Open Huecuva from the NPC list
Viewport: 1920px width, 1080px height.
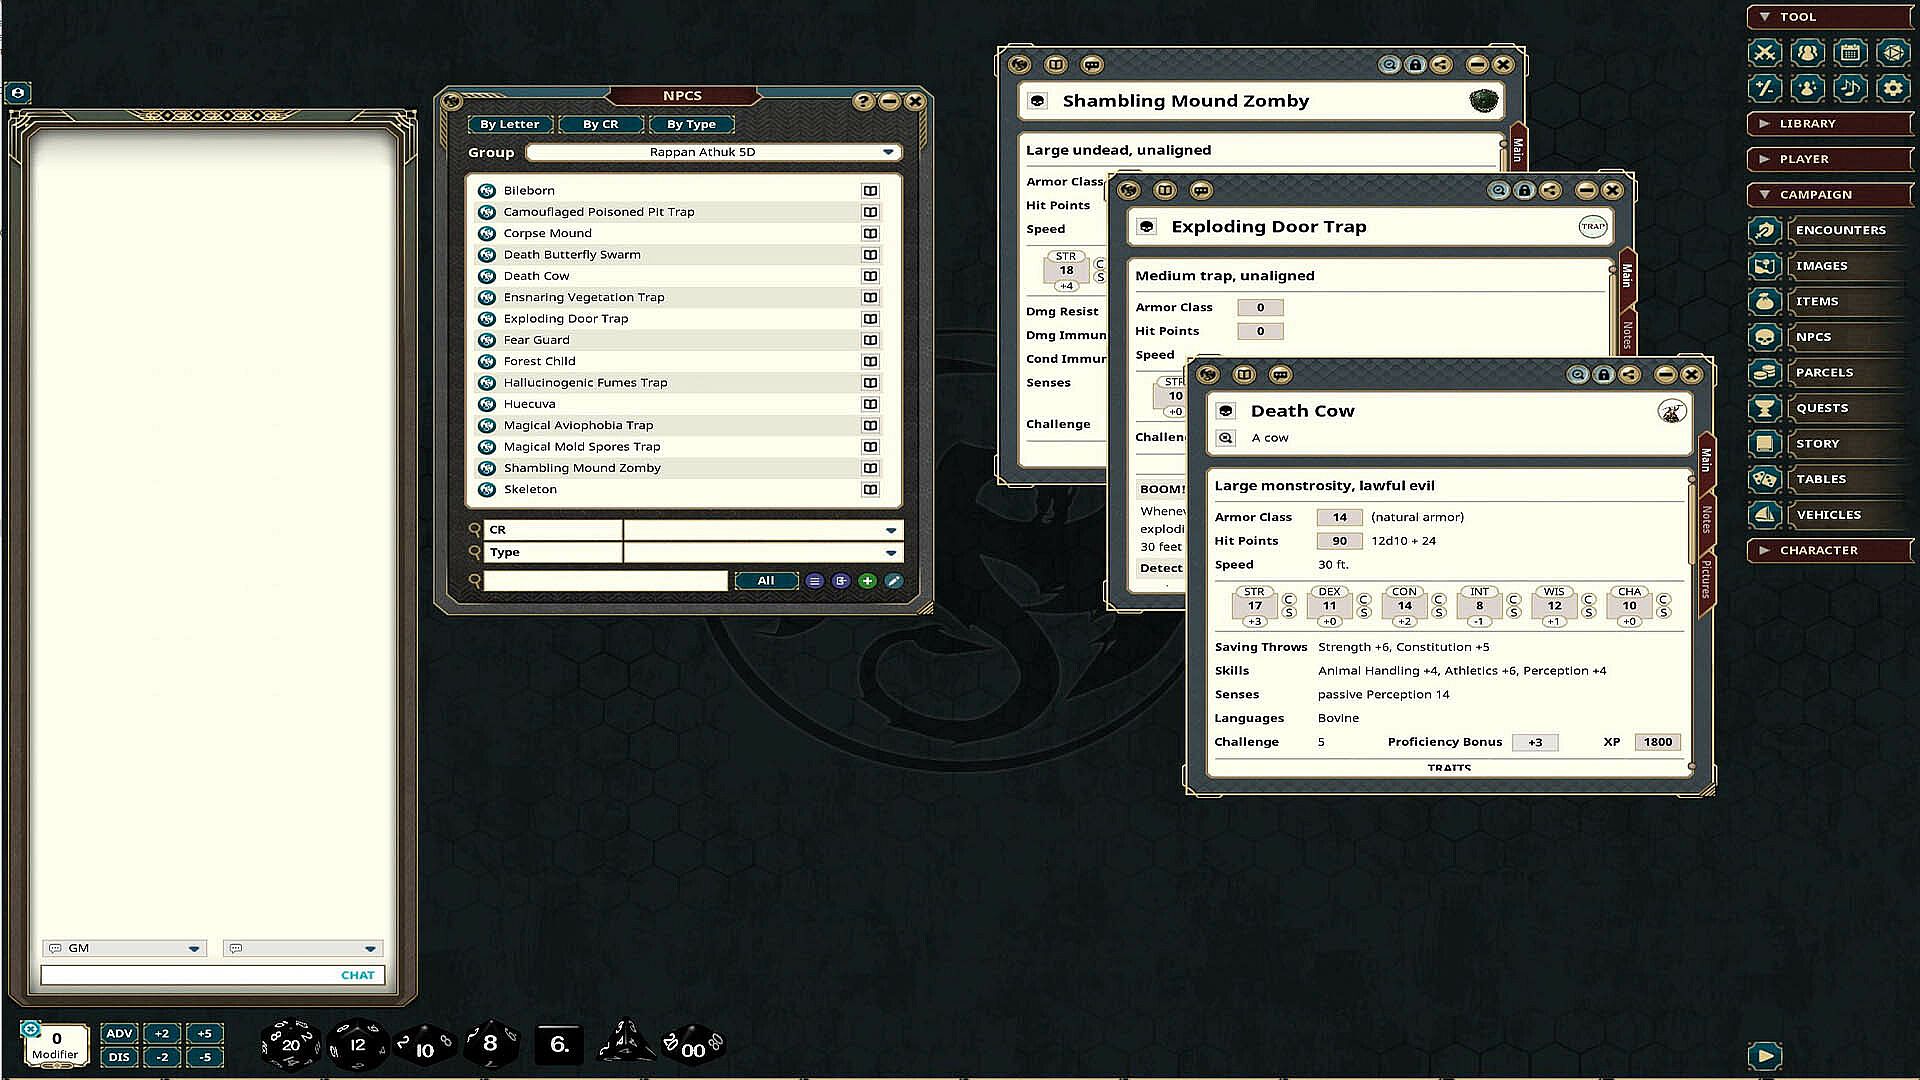coord(530,404)
